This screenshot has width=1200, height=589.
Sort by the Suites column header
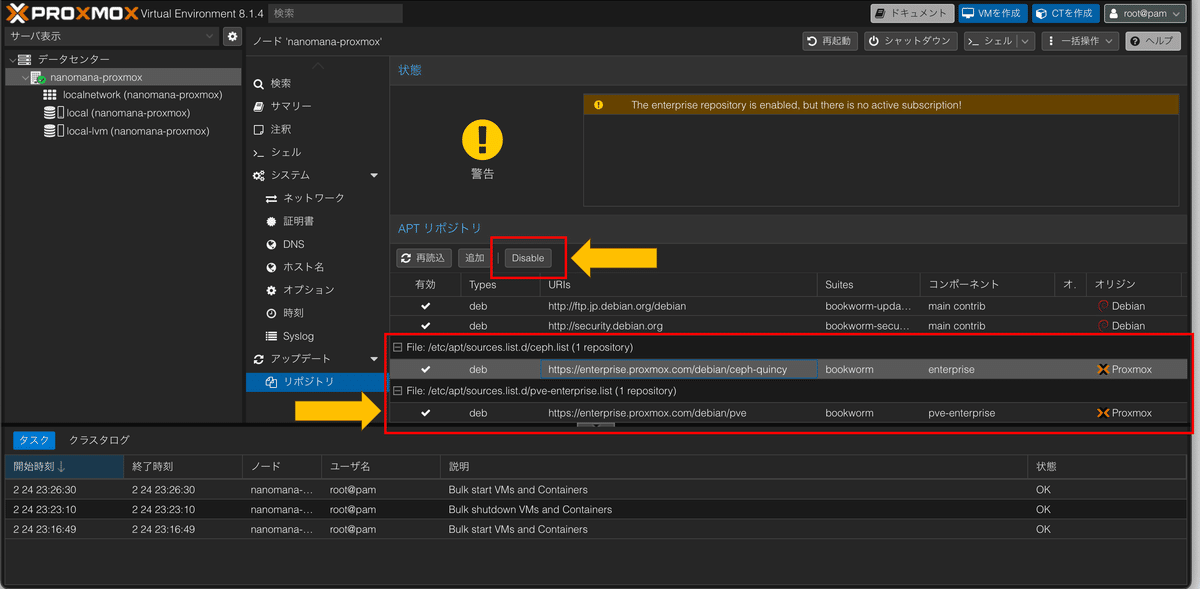coord(867,285)
